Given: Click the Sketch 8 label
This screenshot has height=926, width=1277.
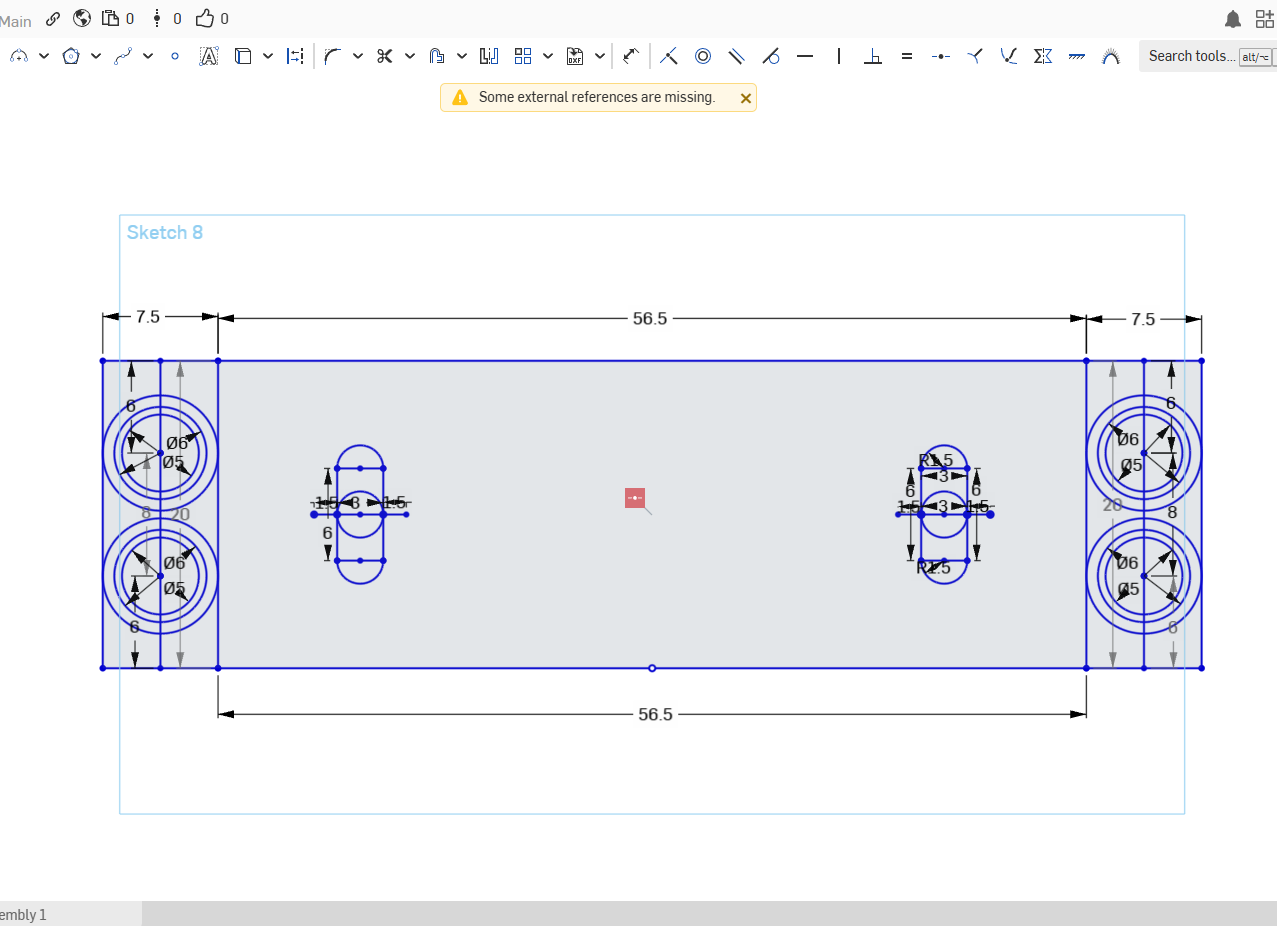Looking at the screenshot, I should click(x=165, y=232).
